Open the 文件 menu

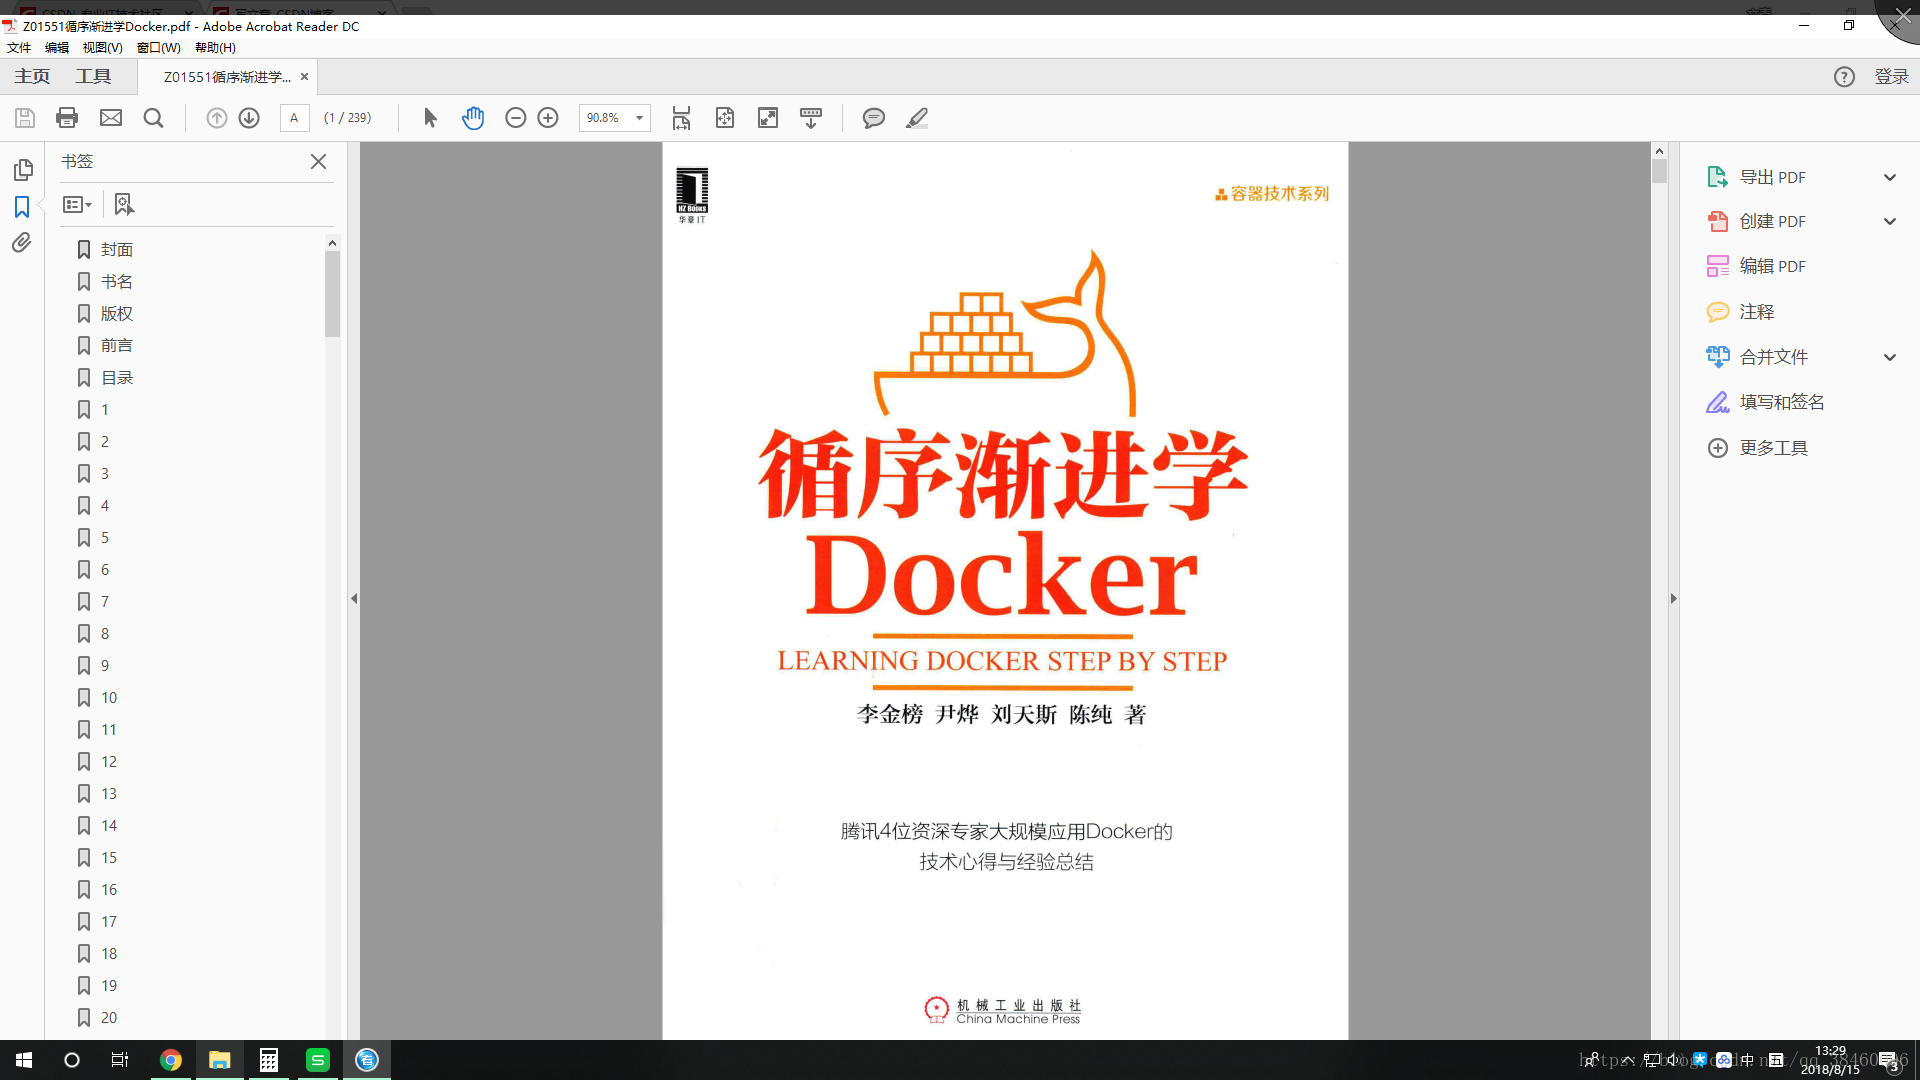point(19,47)
